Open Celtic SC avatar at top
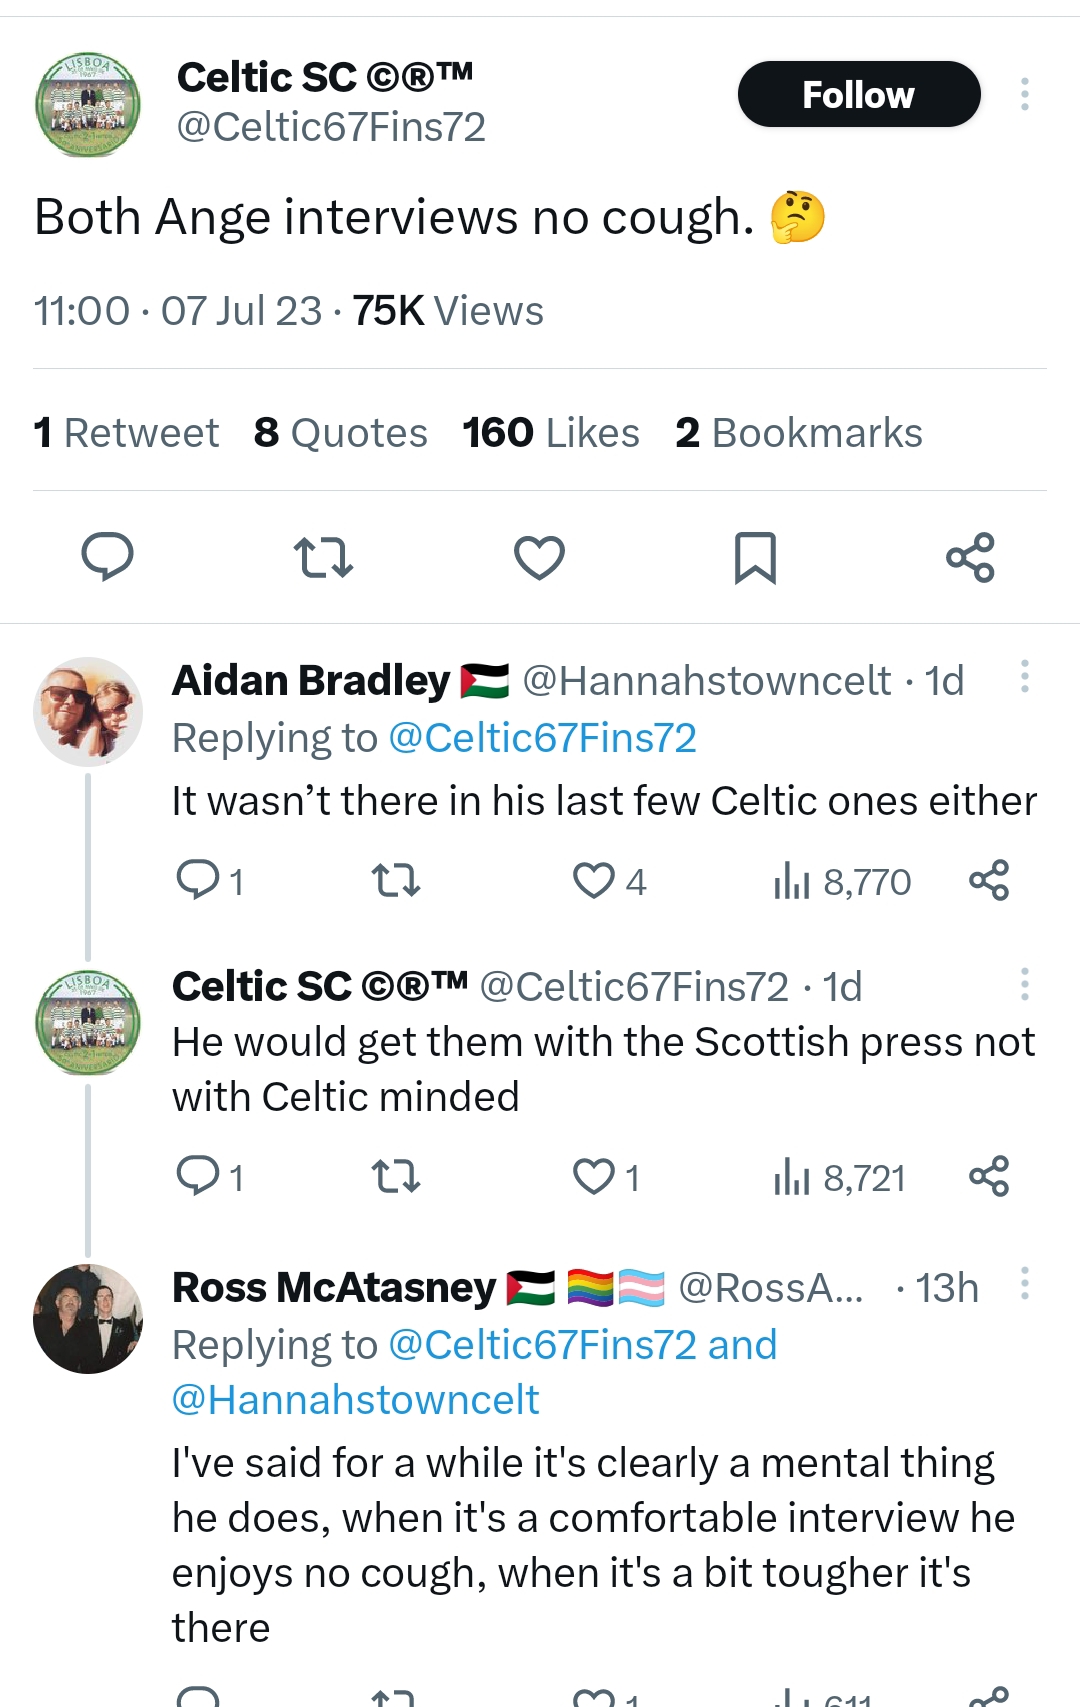Viewport: 1080px width, 1707px height. 88,105
